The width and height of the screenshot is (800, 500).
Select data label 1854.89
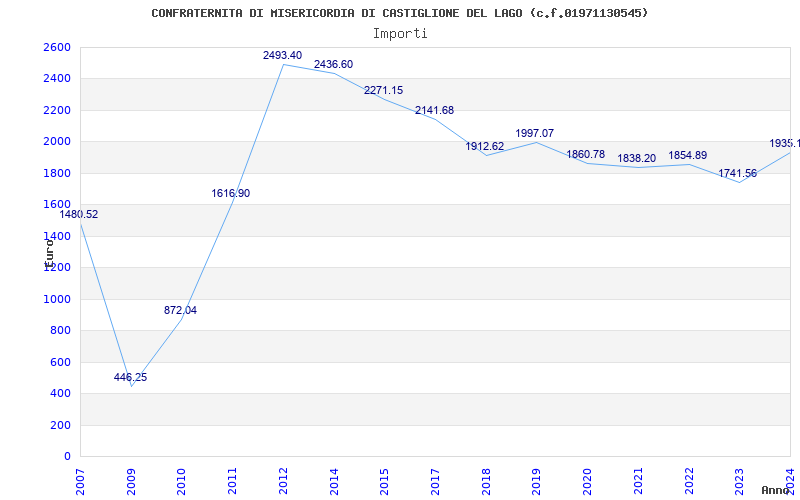(687, 155)
